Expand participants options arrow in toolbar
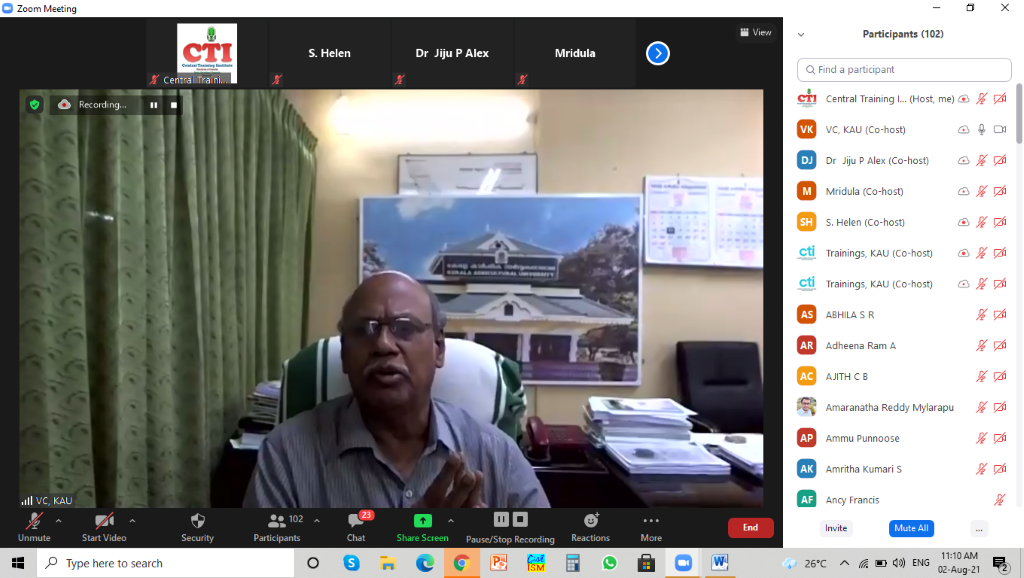This screenshot has width=1024, height=578. pyautogui.click(x=317, y=521)
